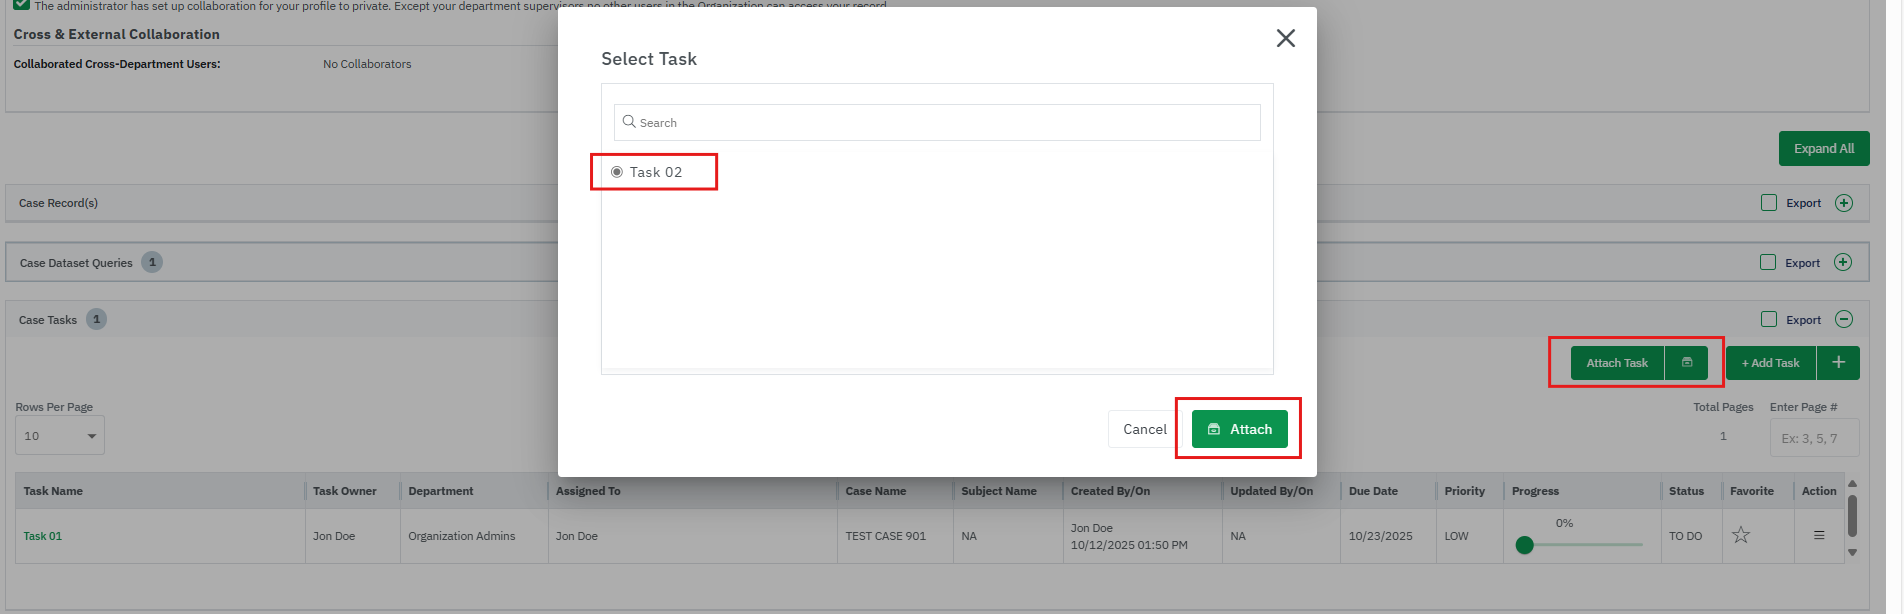Viewport: 1904px width, 614px height.
Task: Sort by the Task Name column header
Action: (53, 491)
